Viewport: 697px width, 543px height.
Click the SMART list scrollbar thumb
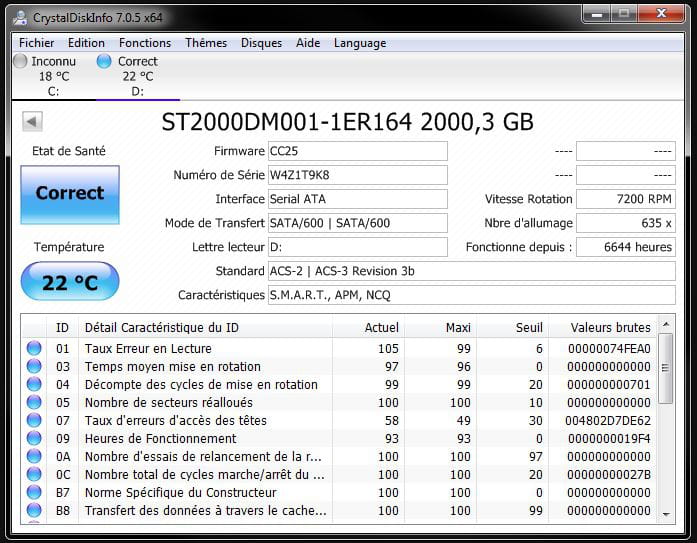(x=665, y=368)
